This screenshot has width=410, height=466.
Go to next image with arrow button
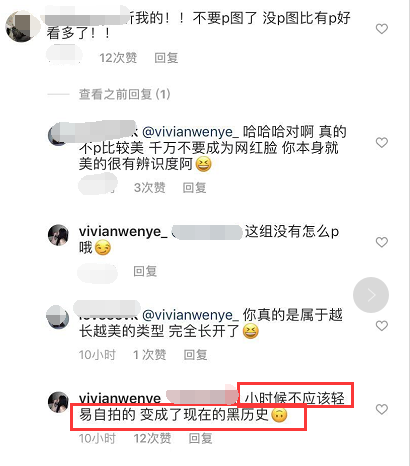pyautogui.click(x=371, y=295)
